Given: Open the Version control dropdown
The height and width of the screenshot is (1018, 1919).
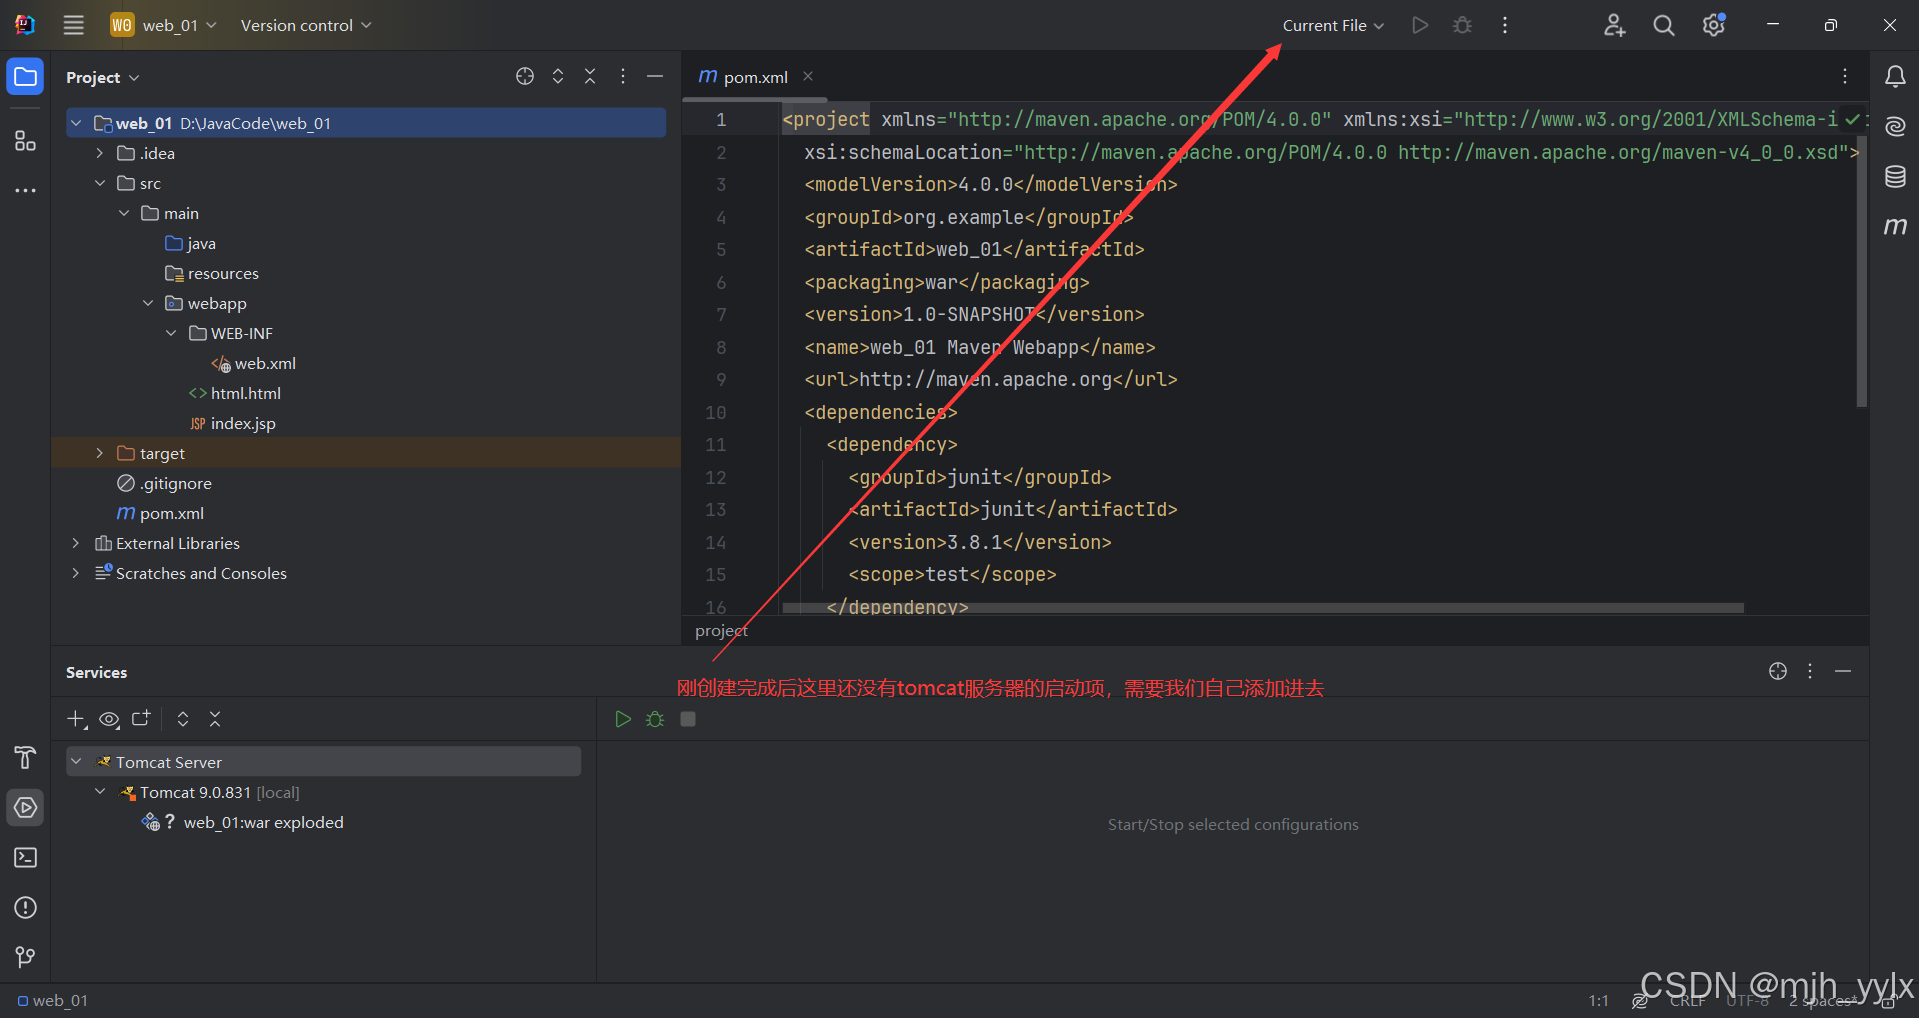Looking at the screenshot, I should tap(306, 25).
